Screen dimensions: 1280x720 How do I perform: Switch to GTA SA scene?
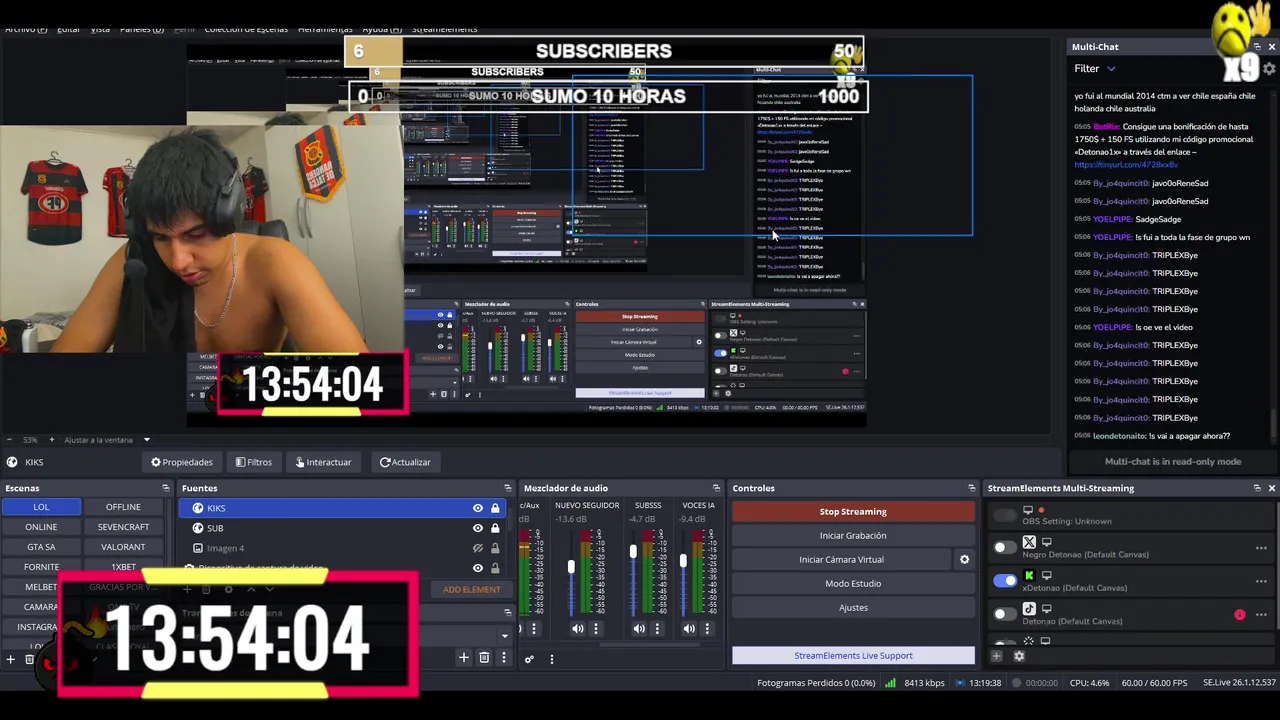[41, 547]
